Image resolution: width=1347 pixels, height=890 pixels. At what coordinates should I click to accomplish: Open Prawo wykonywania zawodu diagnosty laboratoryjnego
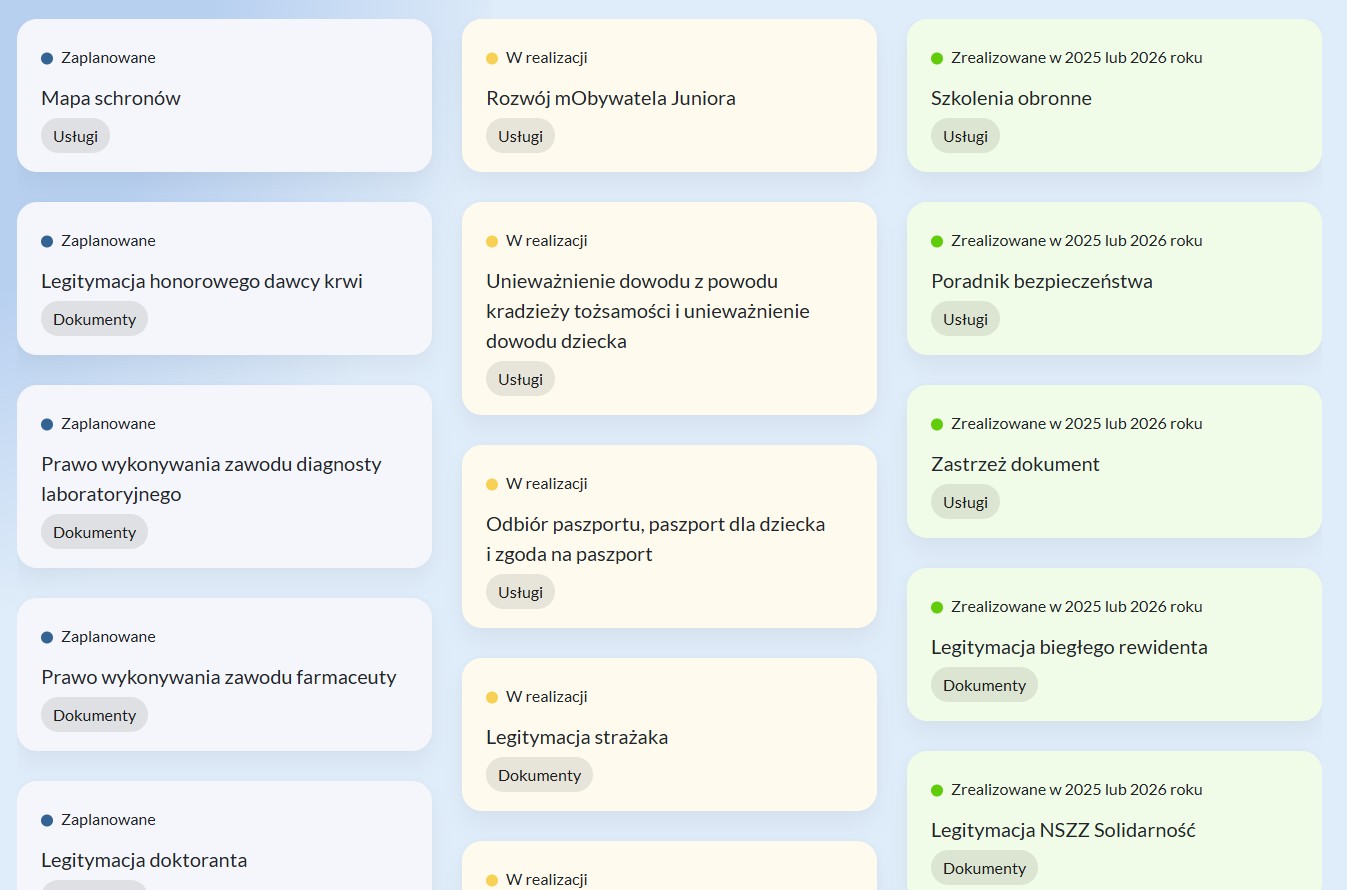pyautogui.click(x=211, y=479)
